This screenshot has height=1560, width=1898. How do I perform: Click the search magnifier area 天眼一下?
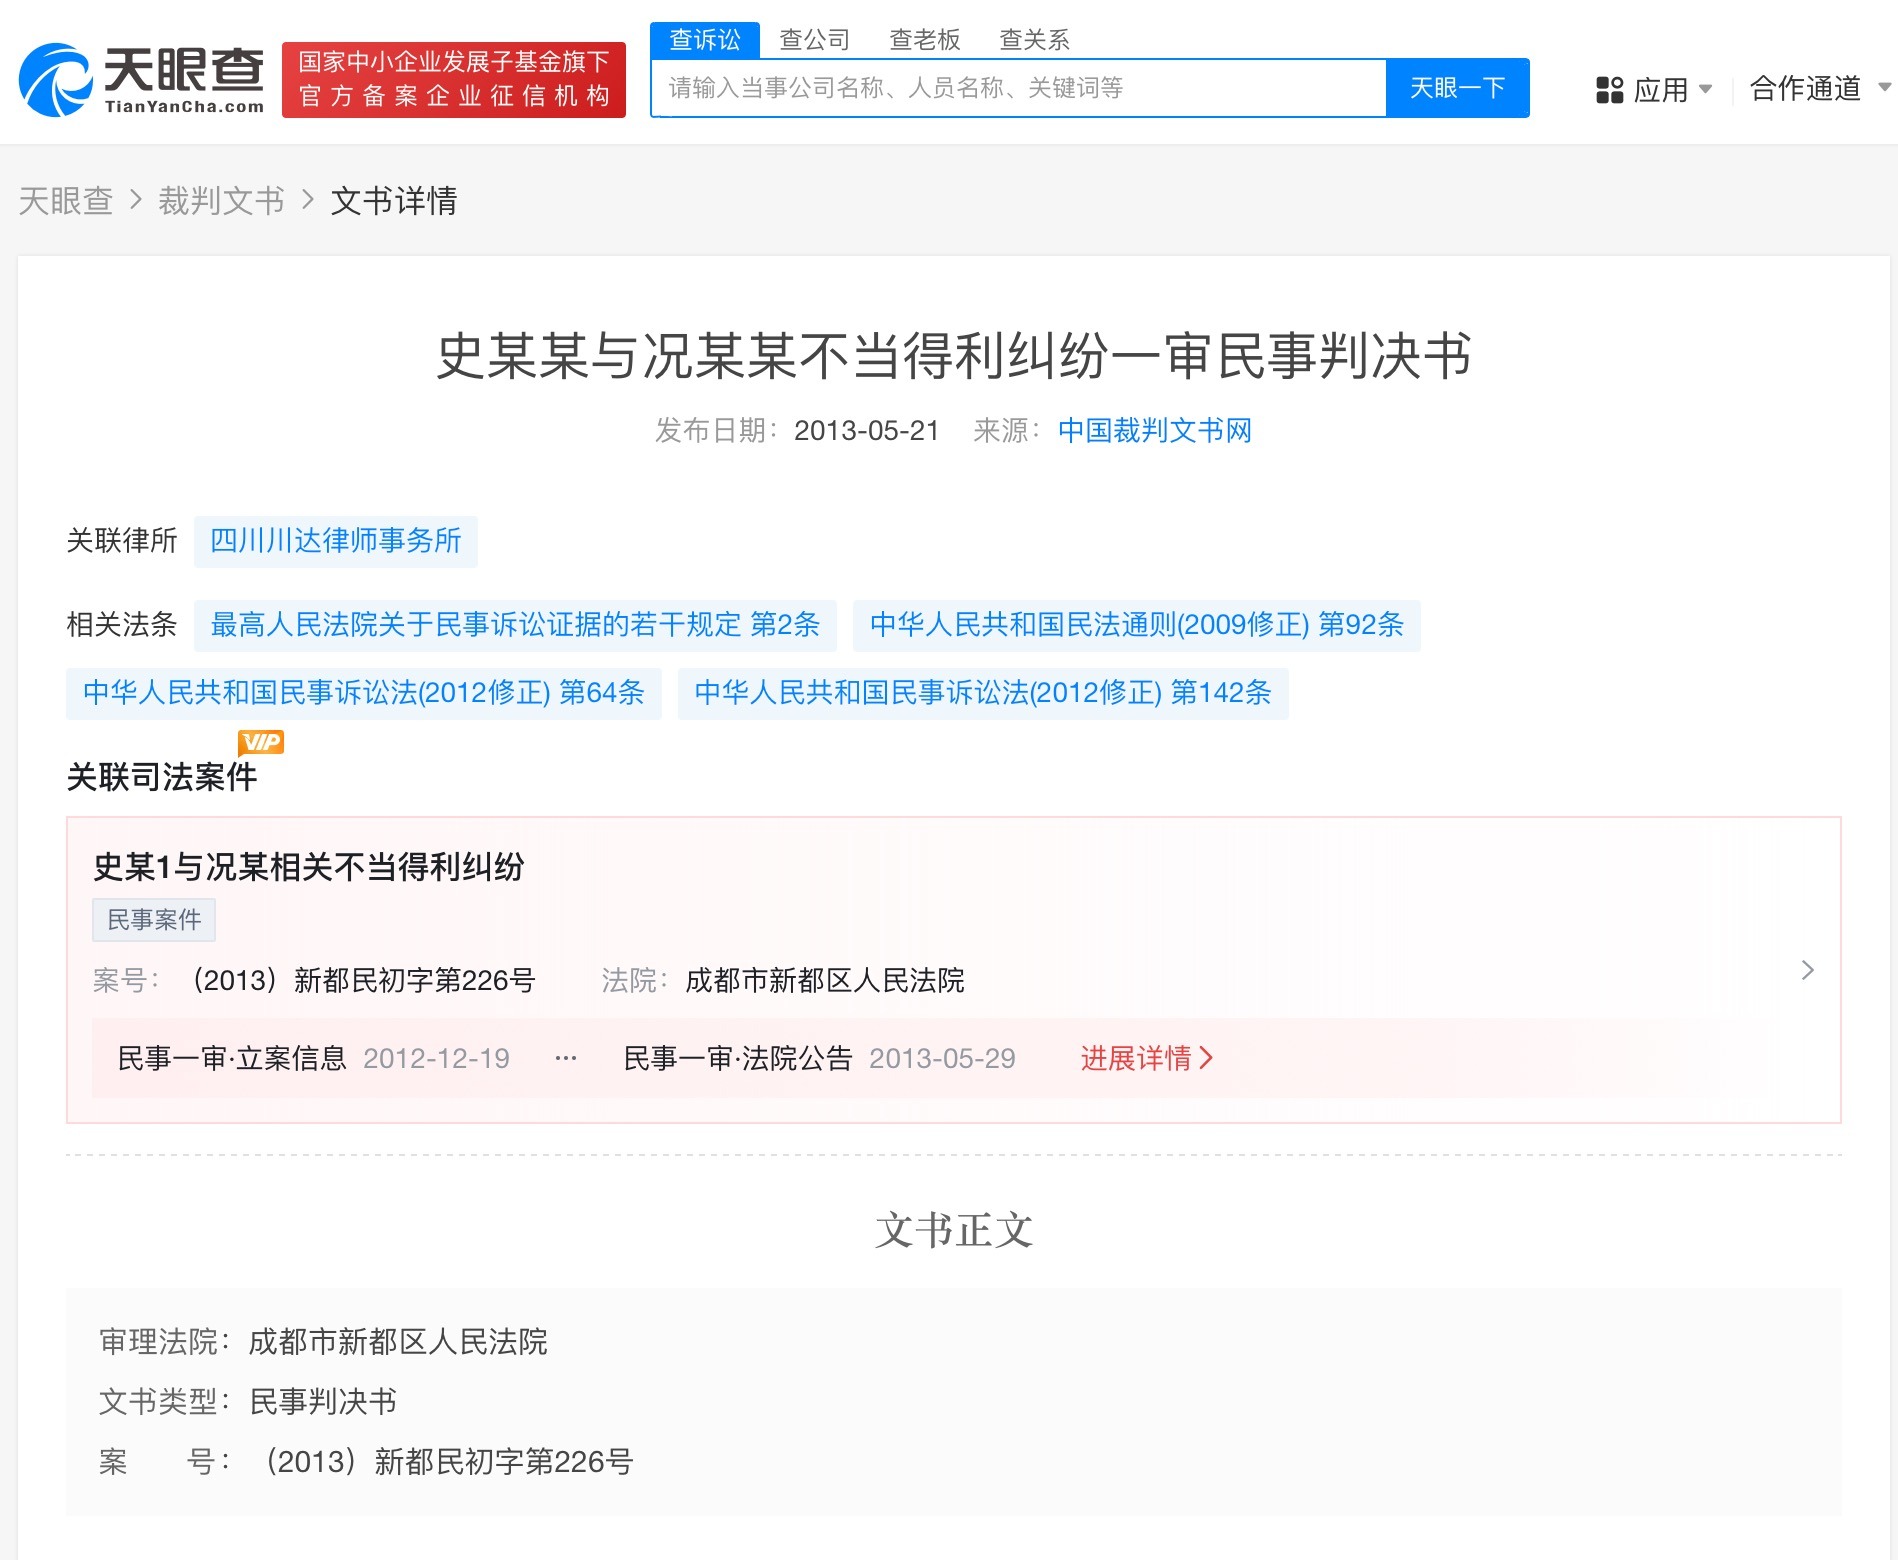pyautogui.click(x=1456, y=88)
